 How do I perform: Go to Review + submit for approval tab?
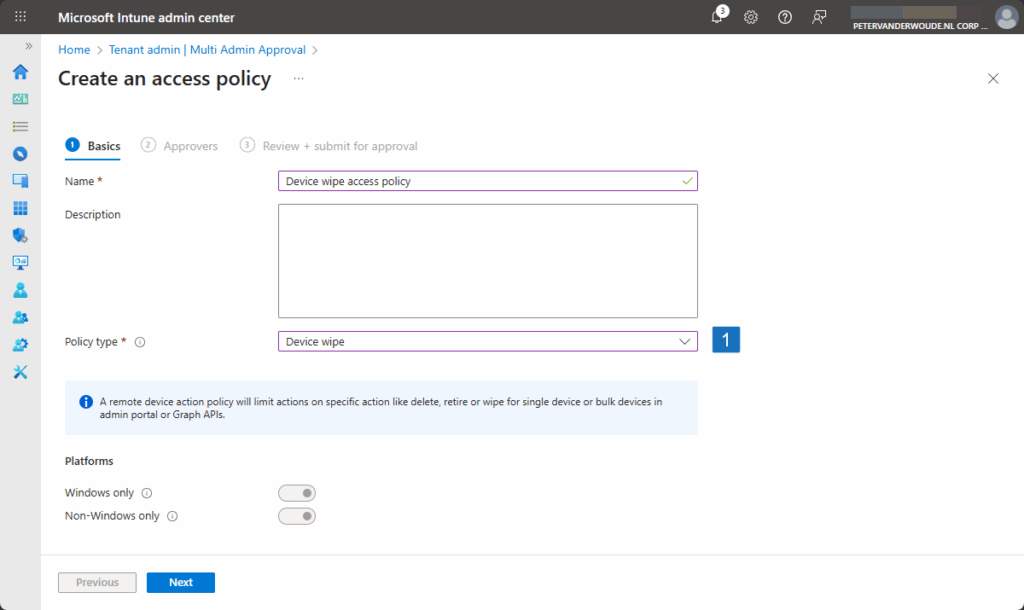339,146
